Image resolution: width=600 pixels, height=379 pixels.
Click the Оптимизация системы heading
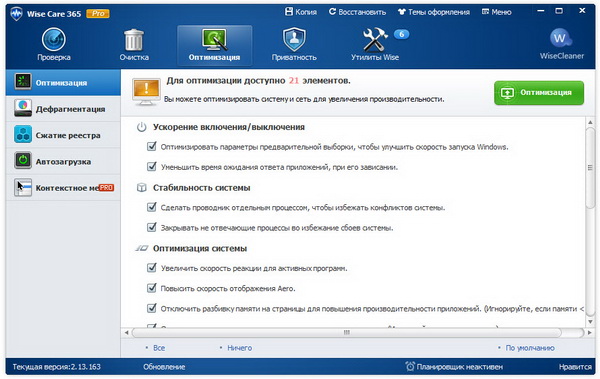(200, 248)
